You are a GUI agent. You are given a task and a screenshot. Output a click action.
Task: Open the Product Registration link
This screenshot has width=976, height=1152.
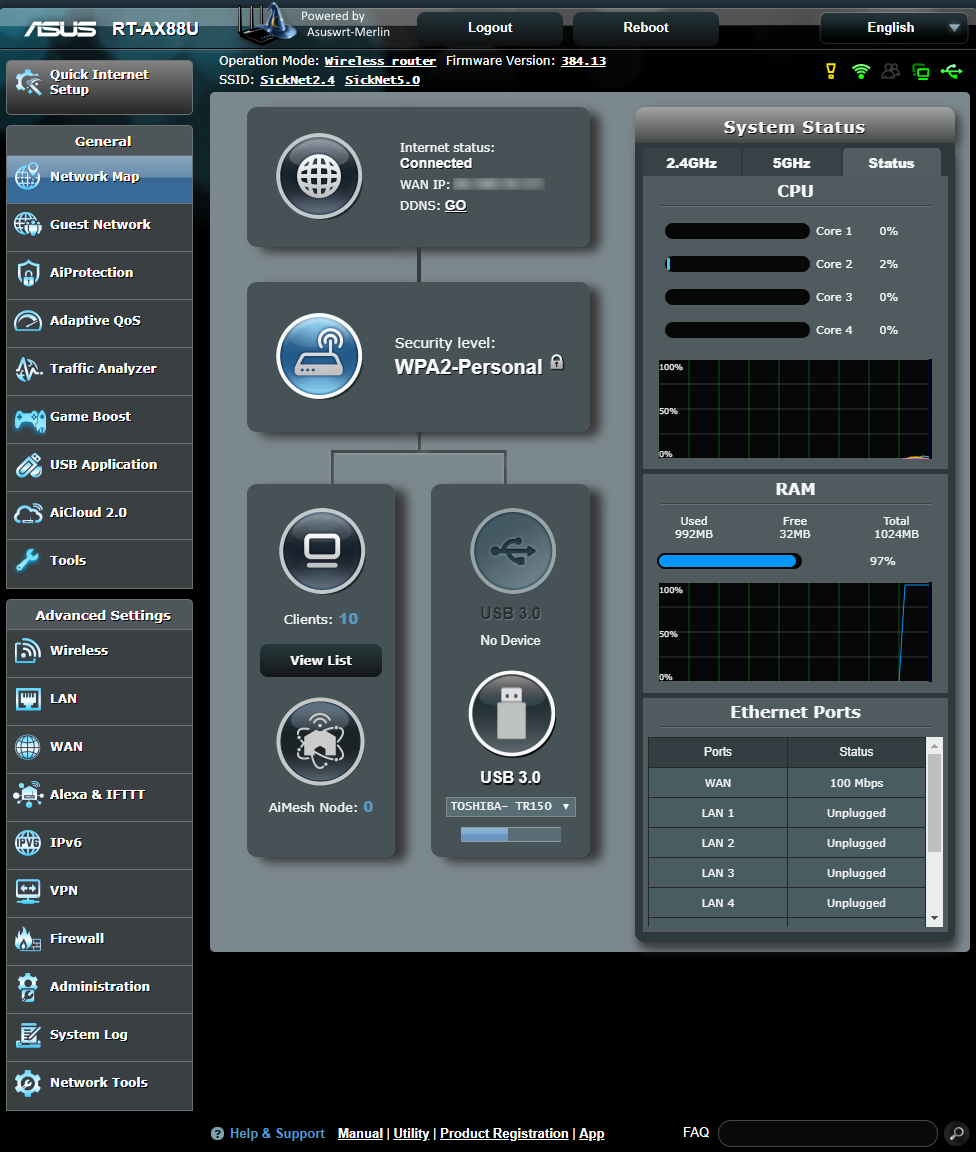pyautogui.click(x=504, y=1134)
